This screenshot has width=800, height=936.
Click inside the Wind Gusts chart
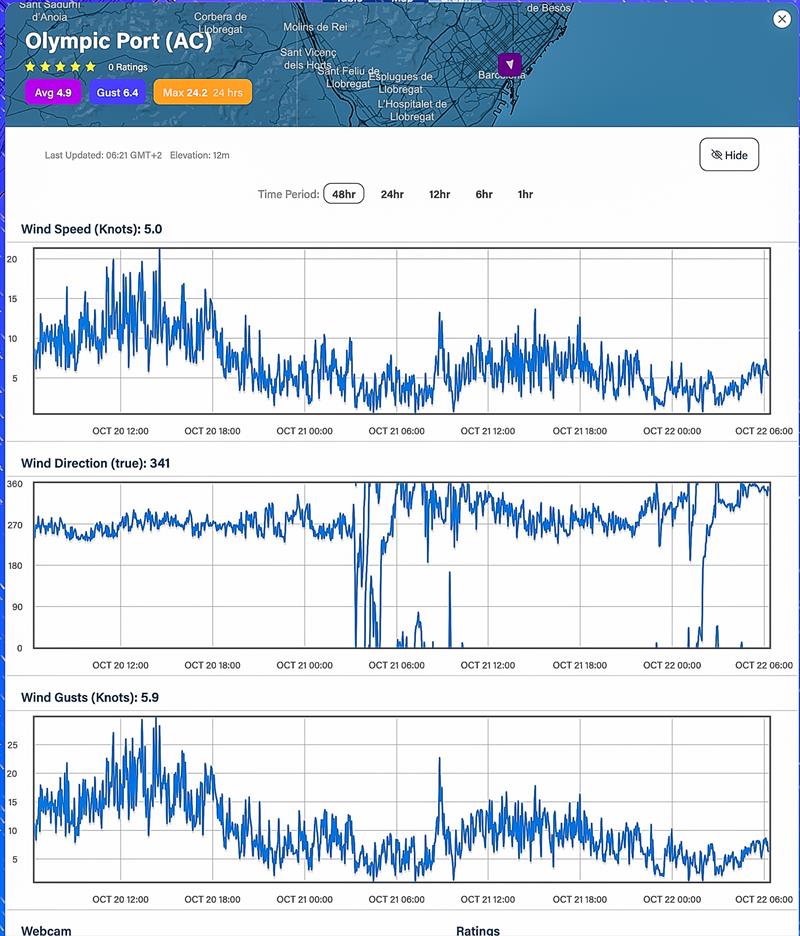(402, 799)
